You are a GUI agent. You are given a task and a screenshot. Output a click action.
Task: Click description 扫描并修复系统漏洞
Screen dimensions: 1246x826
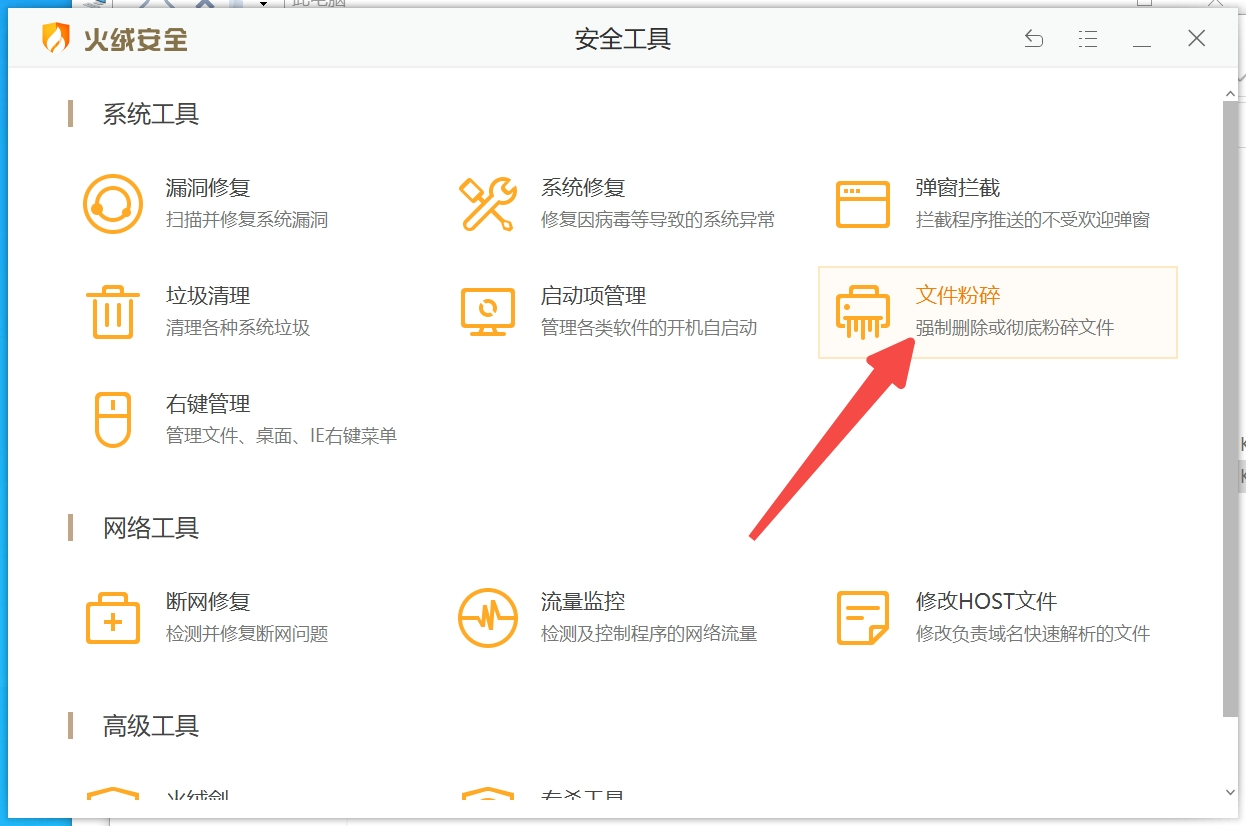(x=247, y=220)
